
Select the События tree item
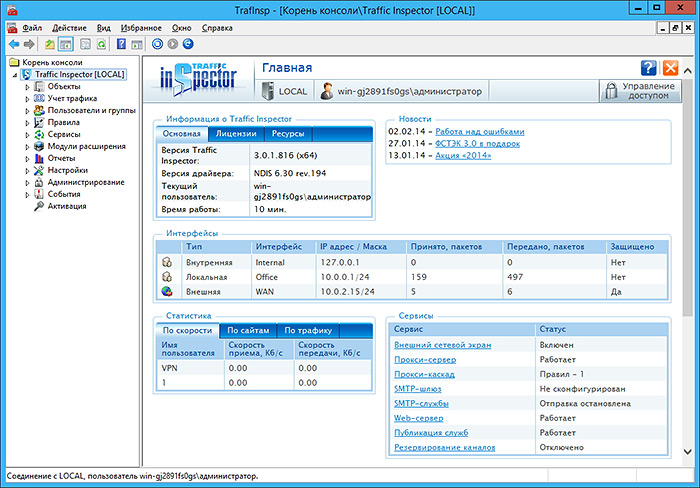(x=64, y=194)
